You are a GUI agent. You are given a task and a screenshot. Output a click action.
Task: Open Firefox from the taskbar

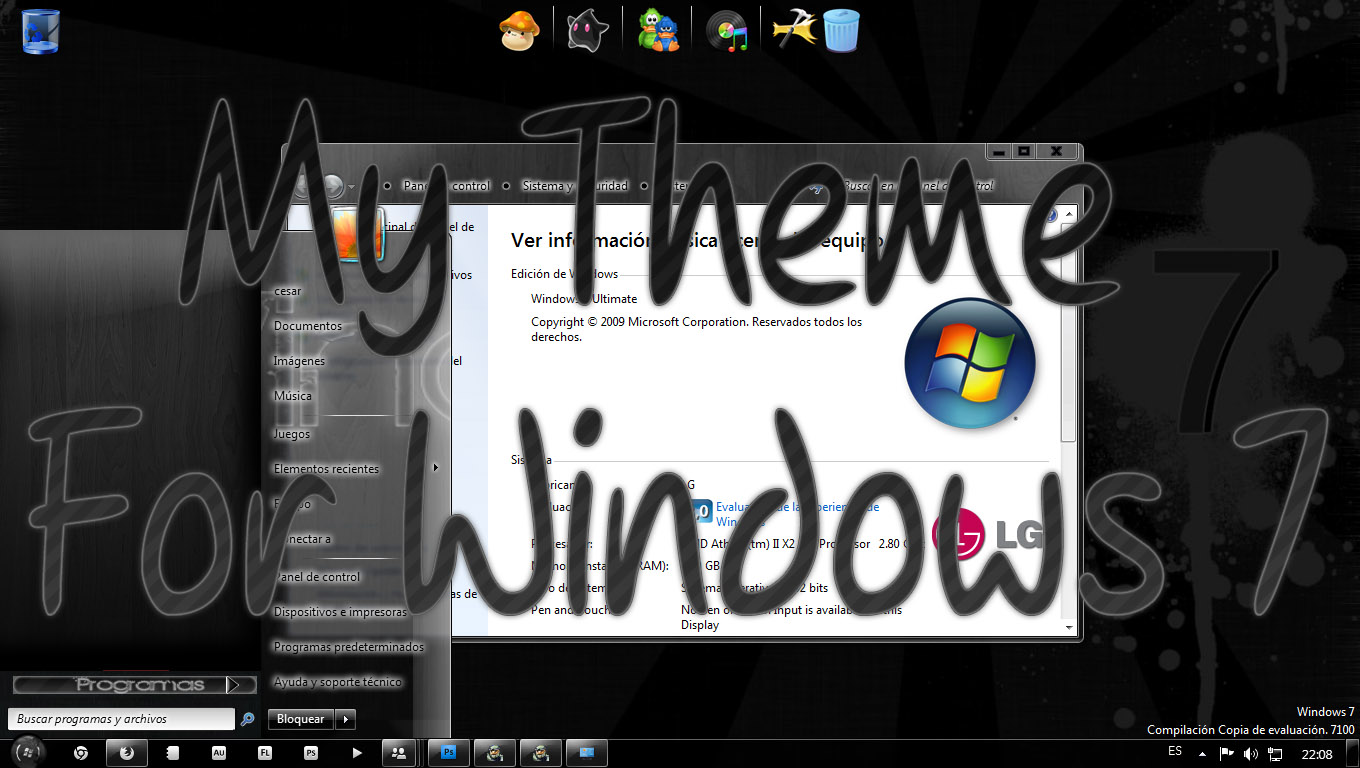point(126,753)
